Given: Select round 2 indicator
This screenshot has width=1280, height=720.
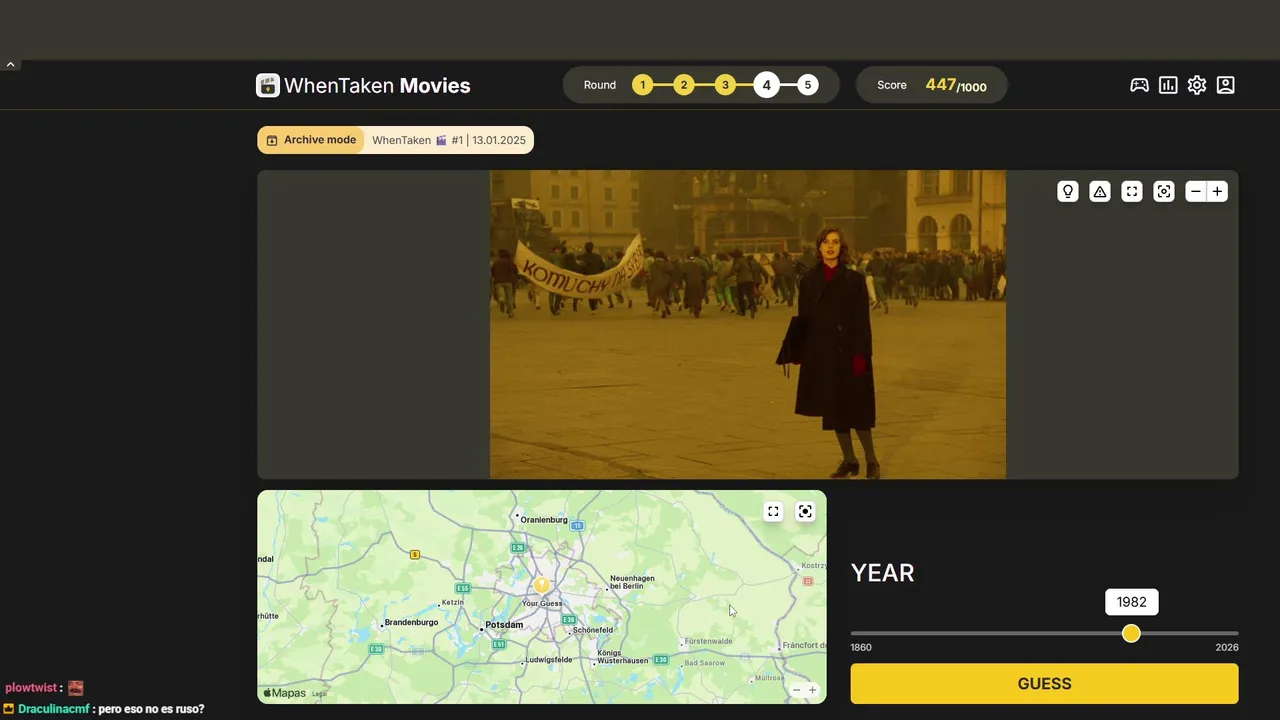Looking at the screenshot, I should pyautogui.click(x=684, y=85).
